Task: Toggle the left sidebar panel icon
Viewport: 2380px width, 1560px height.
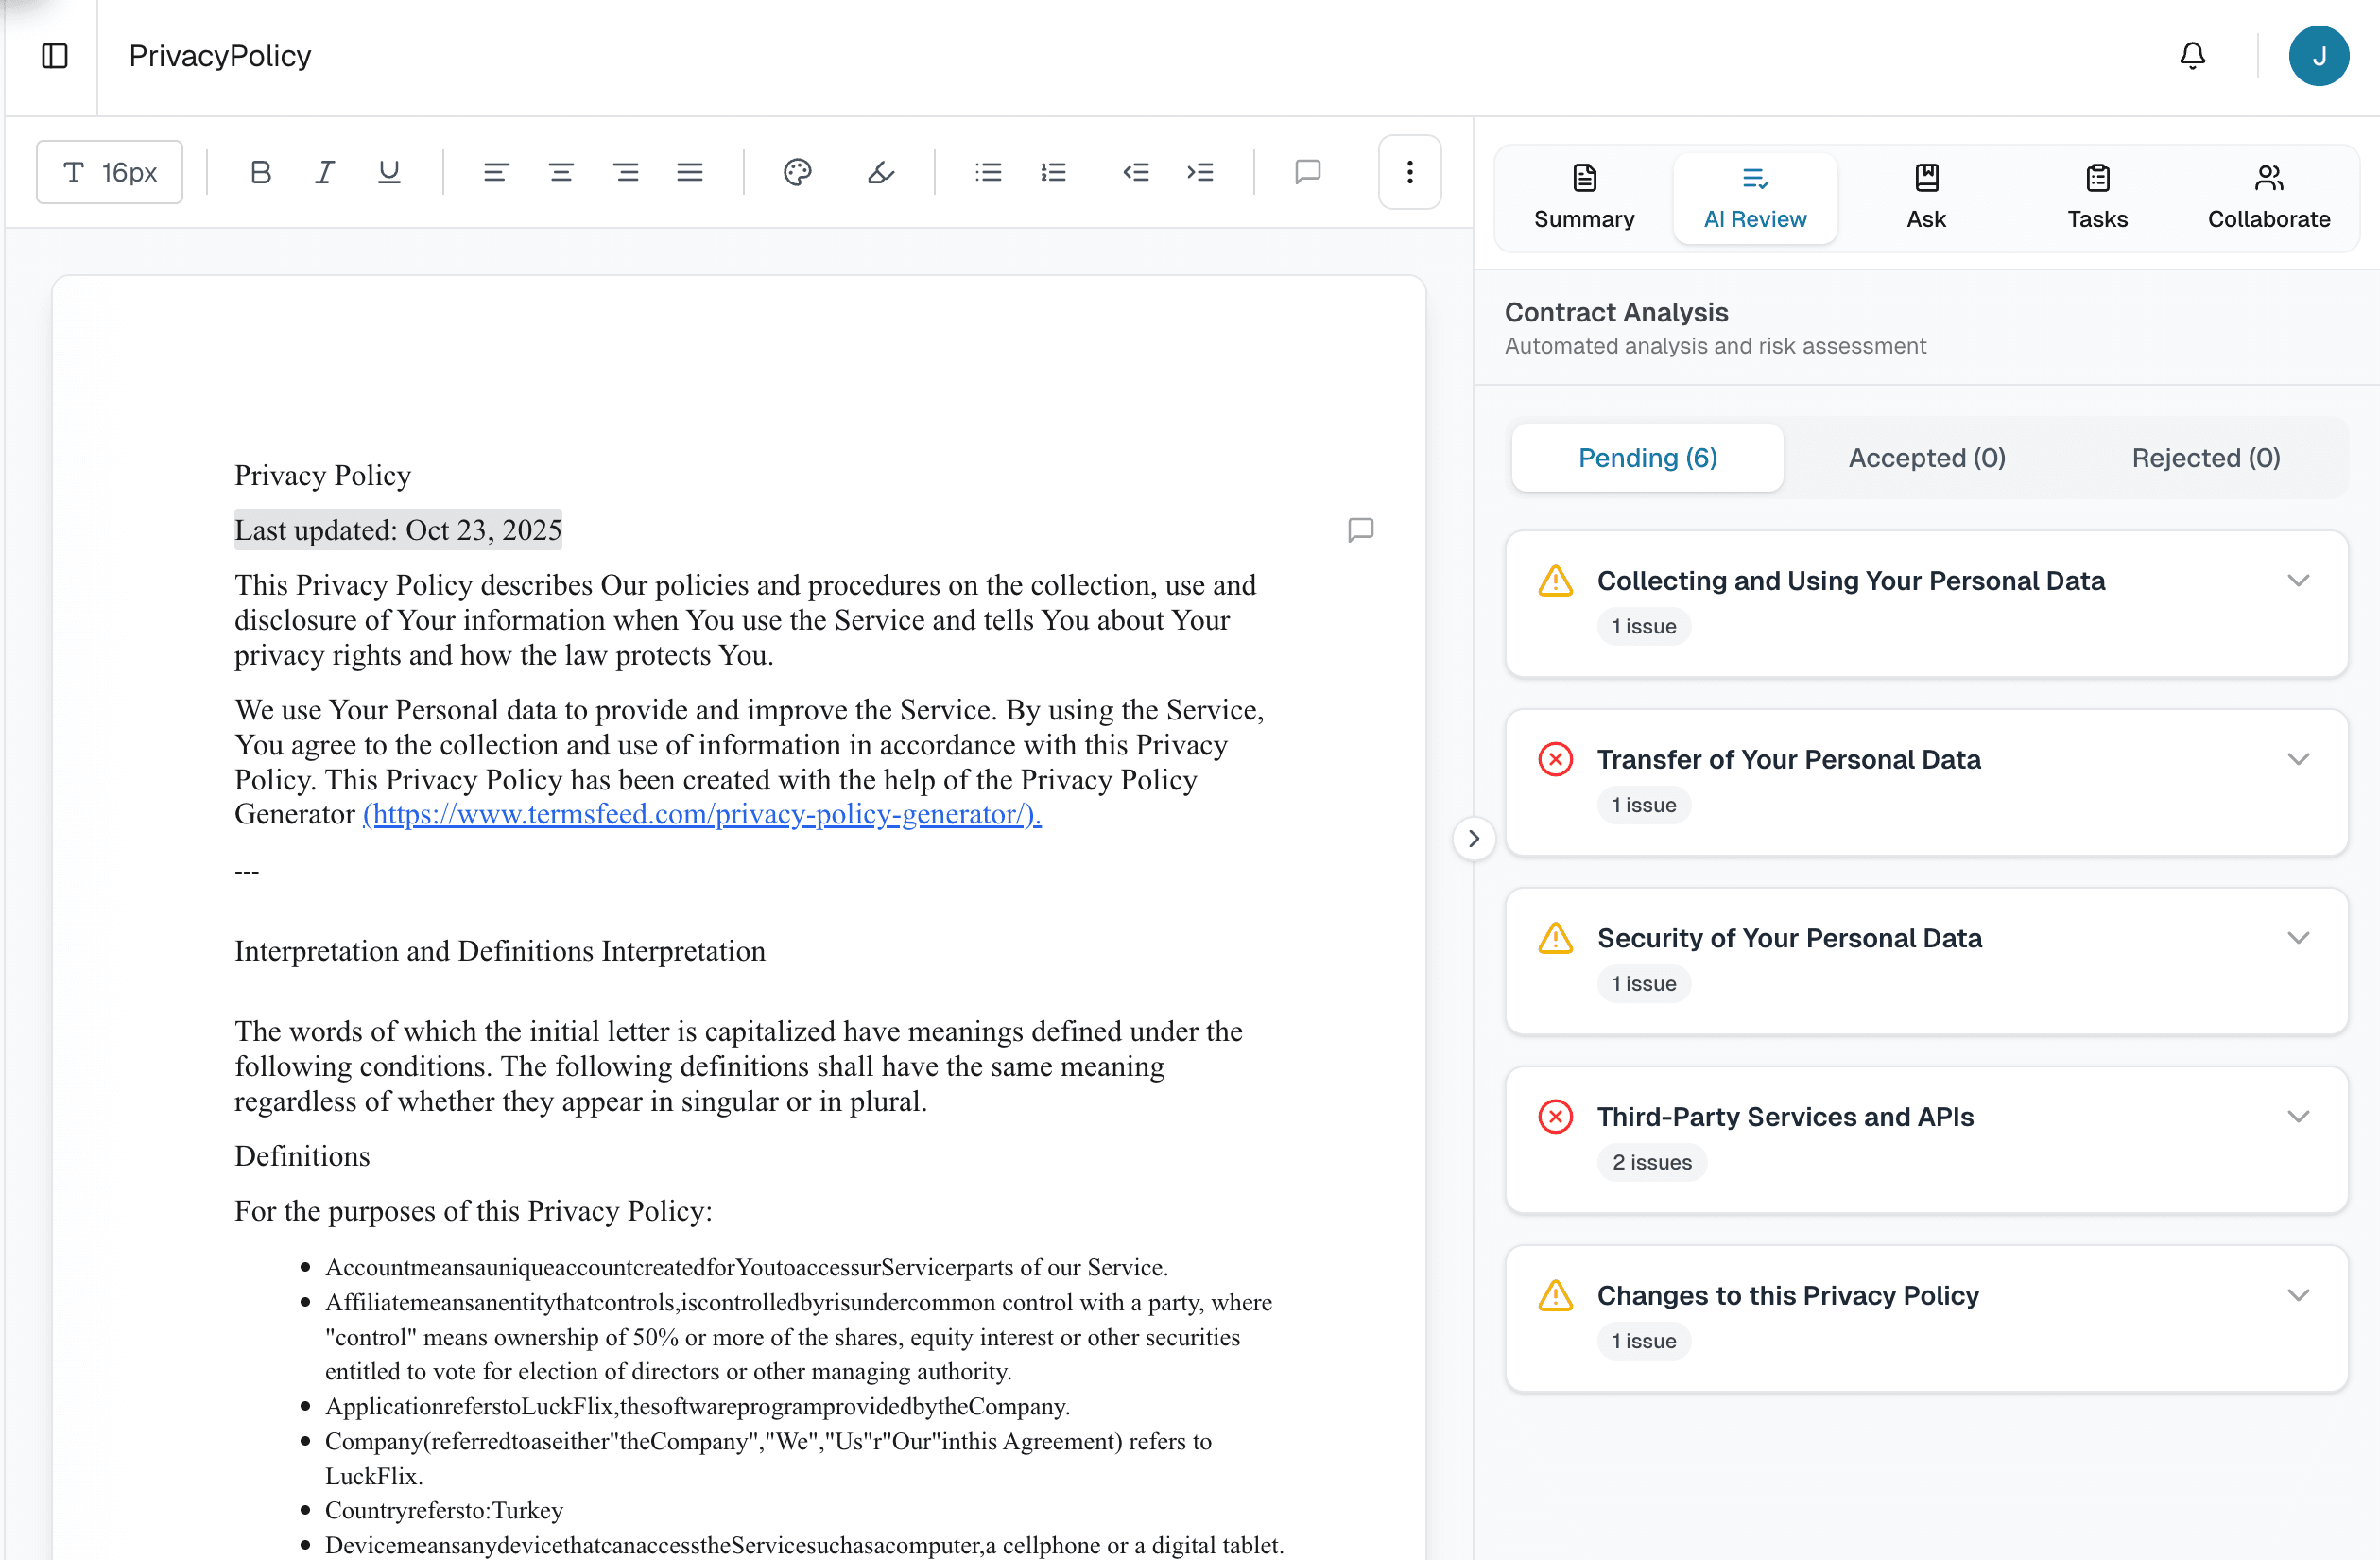Action: (x=55, y=56)
